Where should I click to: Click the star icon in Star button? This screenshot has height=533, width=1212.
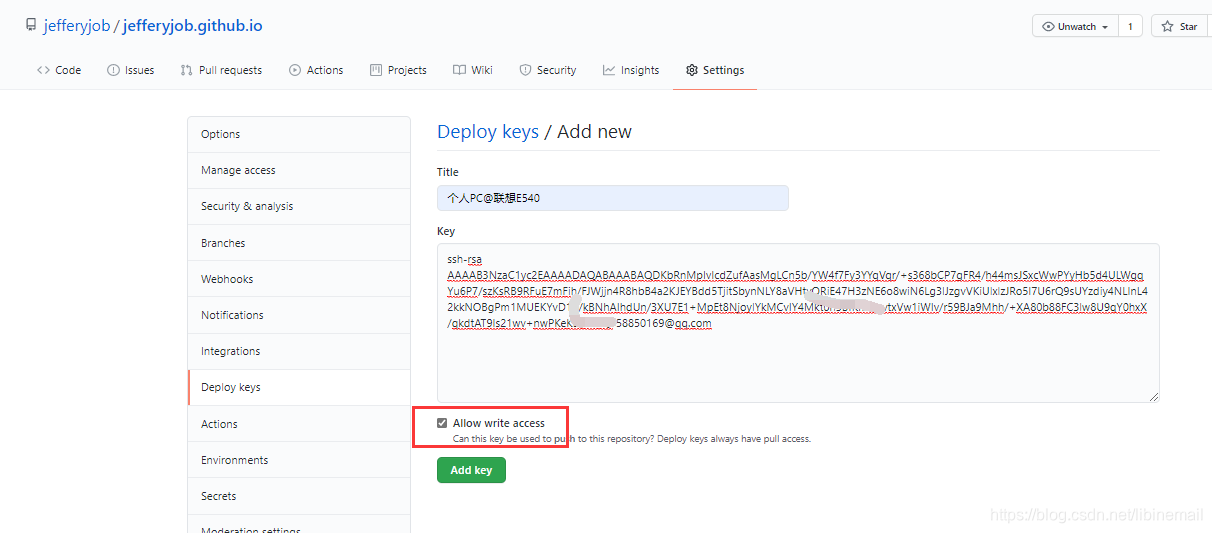(x=1167, y=27)
